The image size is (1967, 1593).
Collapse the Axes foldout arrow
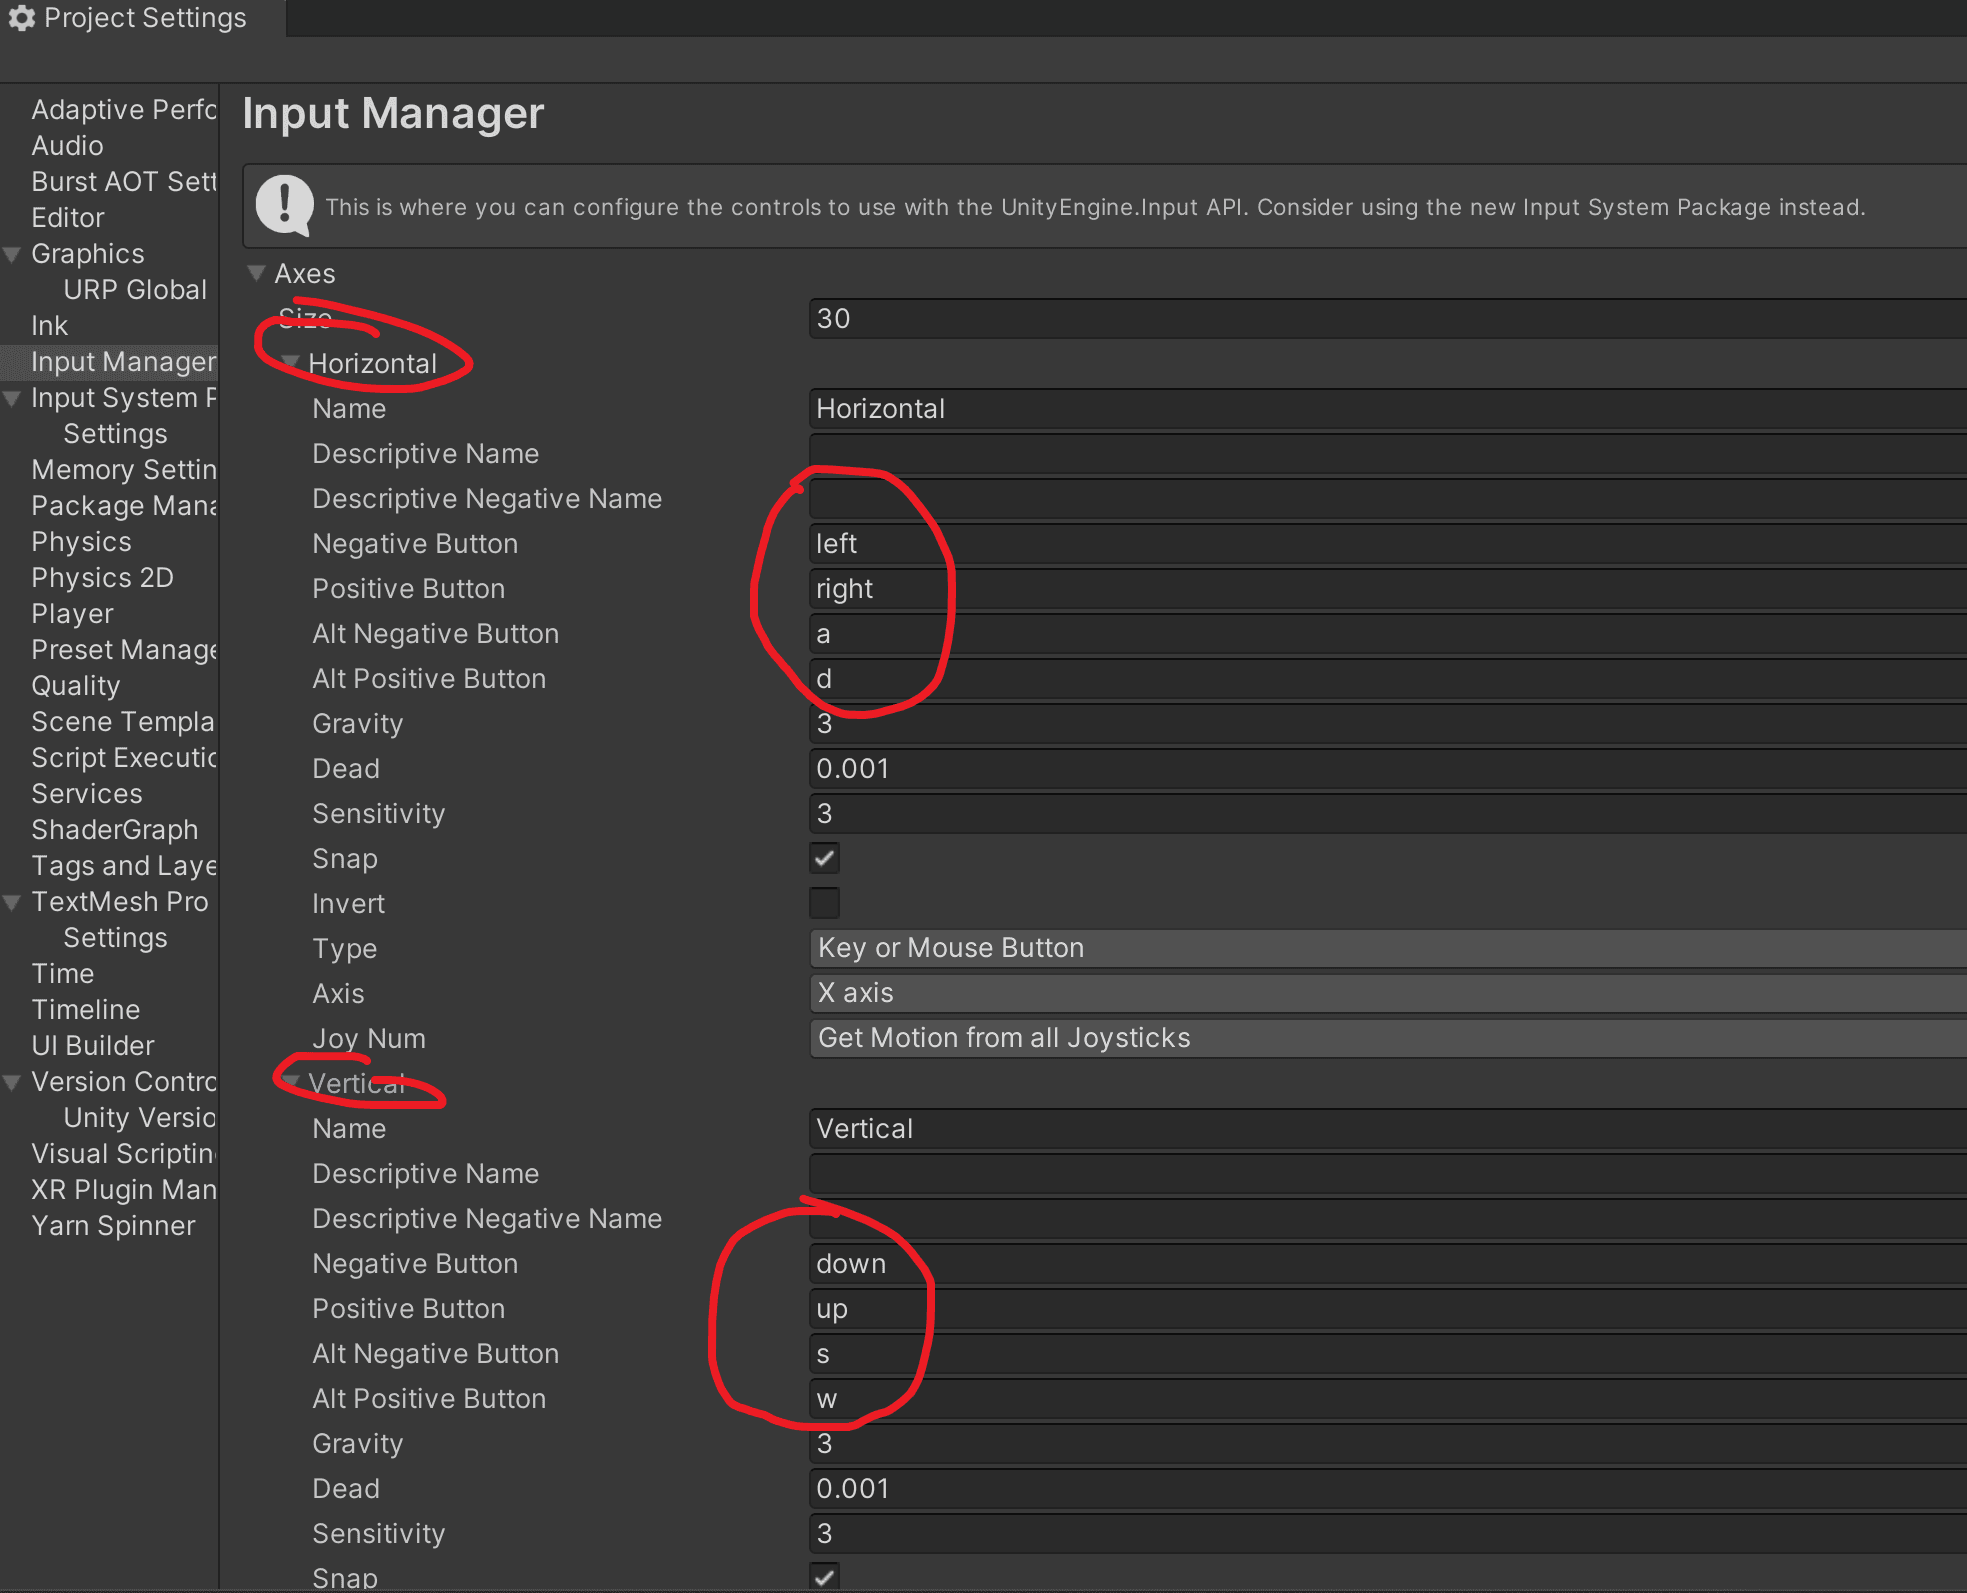click(257, 273)
